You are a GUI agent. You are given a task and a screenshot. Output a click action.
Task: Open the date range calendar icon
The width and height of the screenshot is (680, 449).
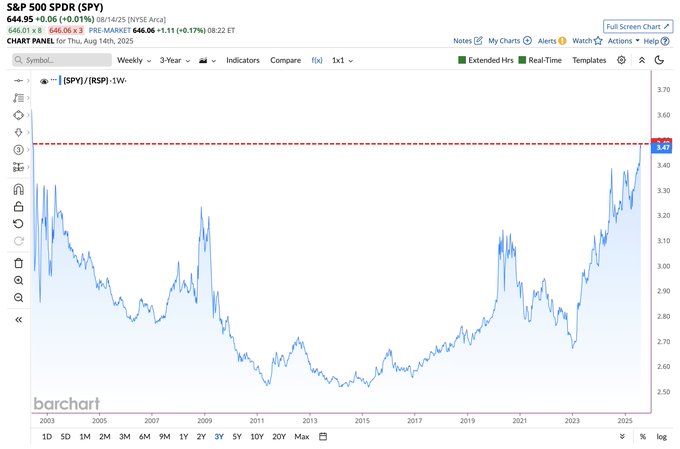(323, 436)
